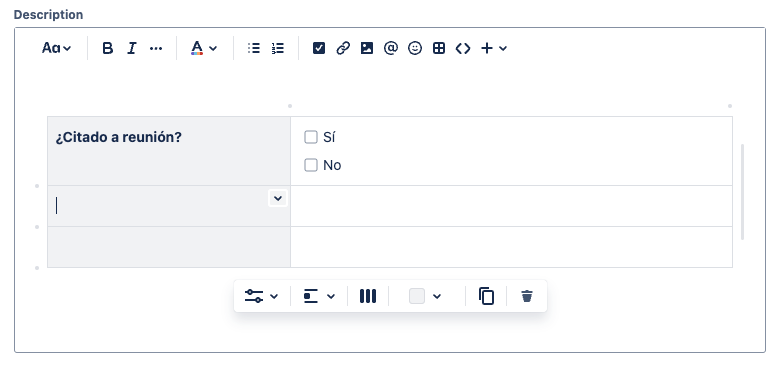Check the No checkbox
The height and width of the screenshot is (365, 776).
311,165
